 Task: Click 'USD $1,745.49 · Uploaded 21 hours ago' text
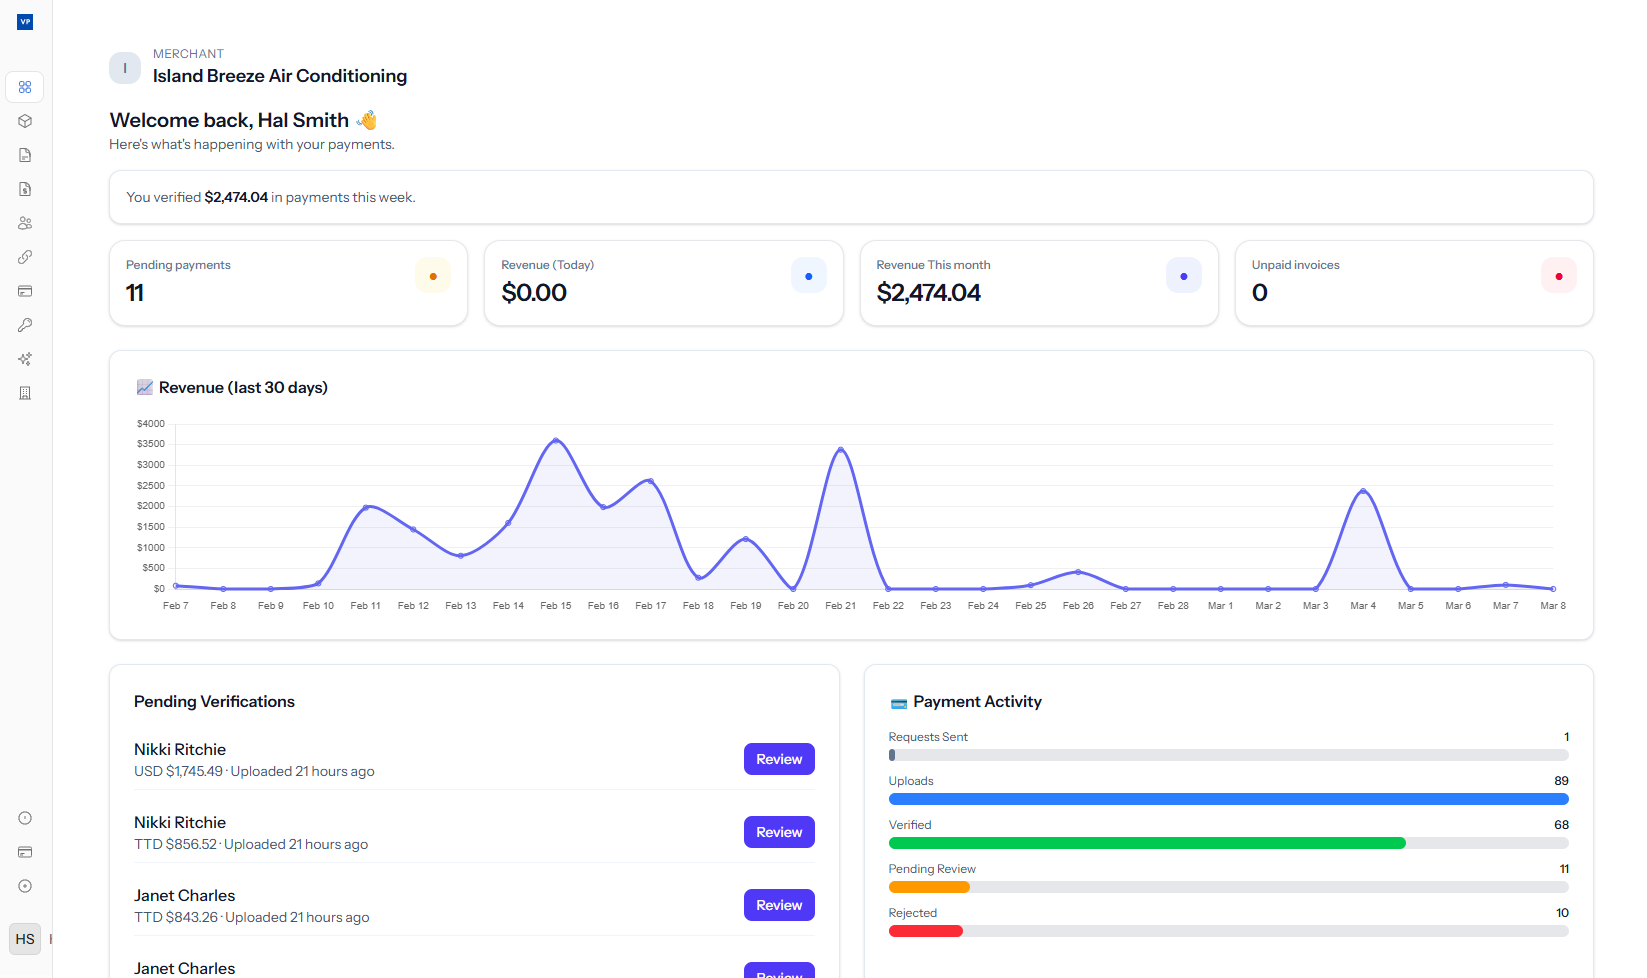click(x=254, y=771)
